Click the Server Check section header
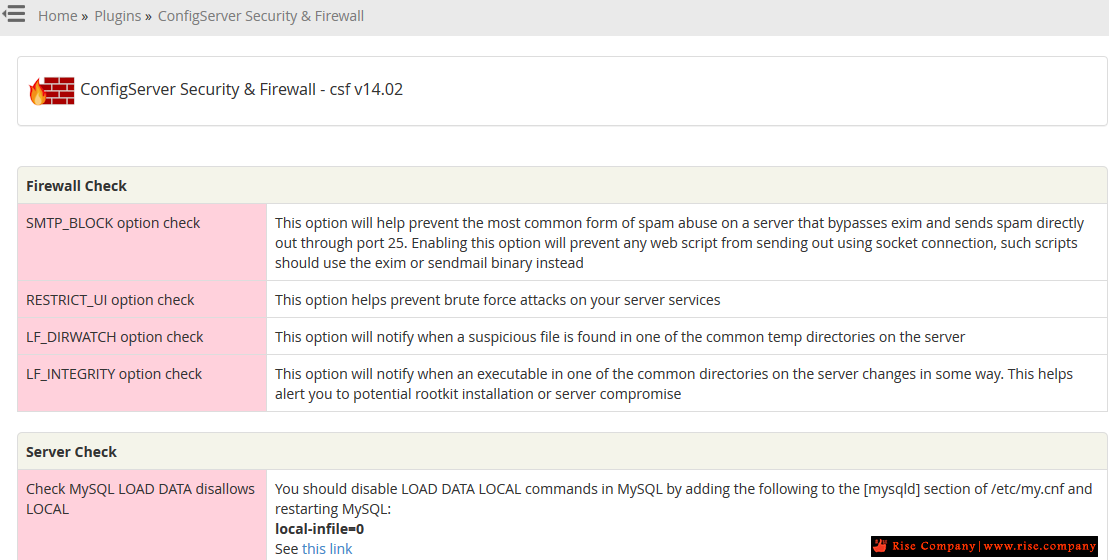1109x560 pixels. 562,452
